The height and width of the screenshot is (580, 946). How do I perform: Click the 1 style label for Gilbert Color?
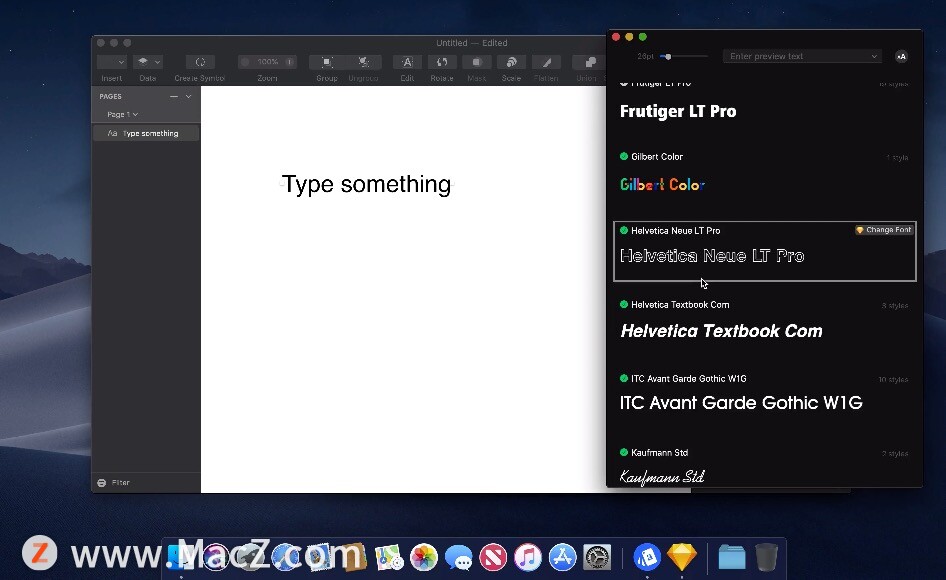coord(897,158)
